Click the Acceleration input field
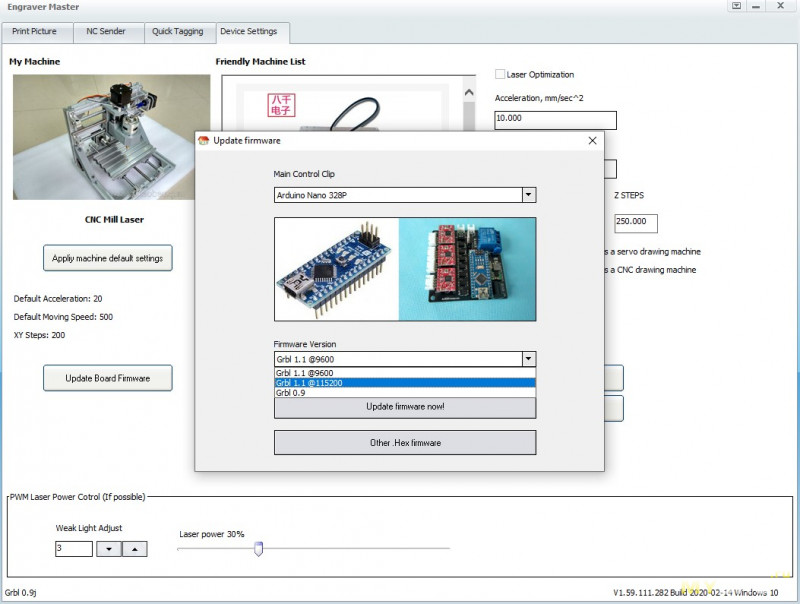800x604 pixels. click(556, 120)
